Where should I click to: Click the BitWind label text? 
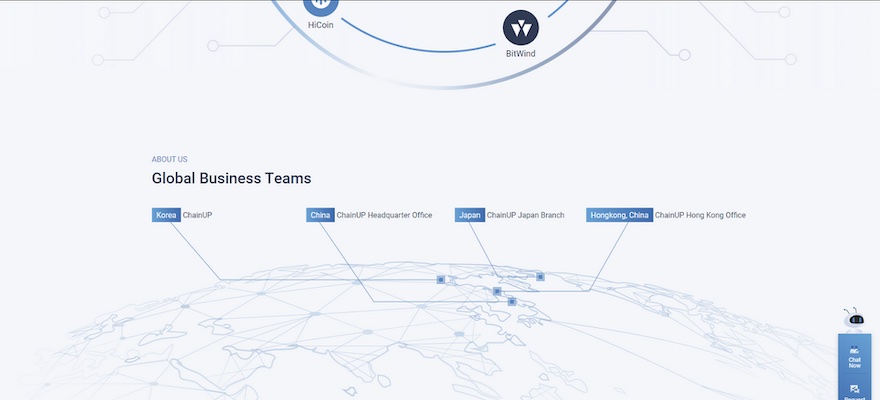pos(520,53)
